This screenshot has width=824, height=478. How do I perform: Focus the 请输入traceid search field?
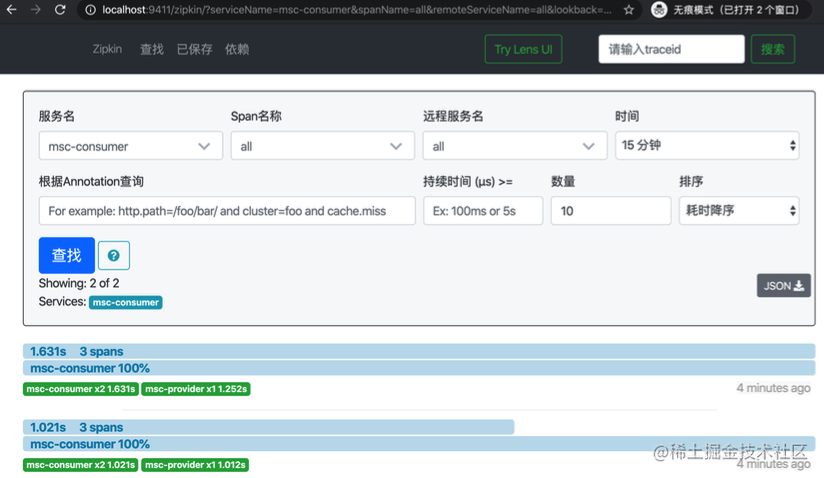point(671,49)
